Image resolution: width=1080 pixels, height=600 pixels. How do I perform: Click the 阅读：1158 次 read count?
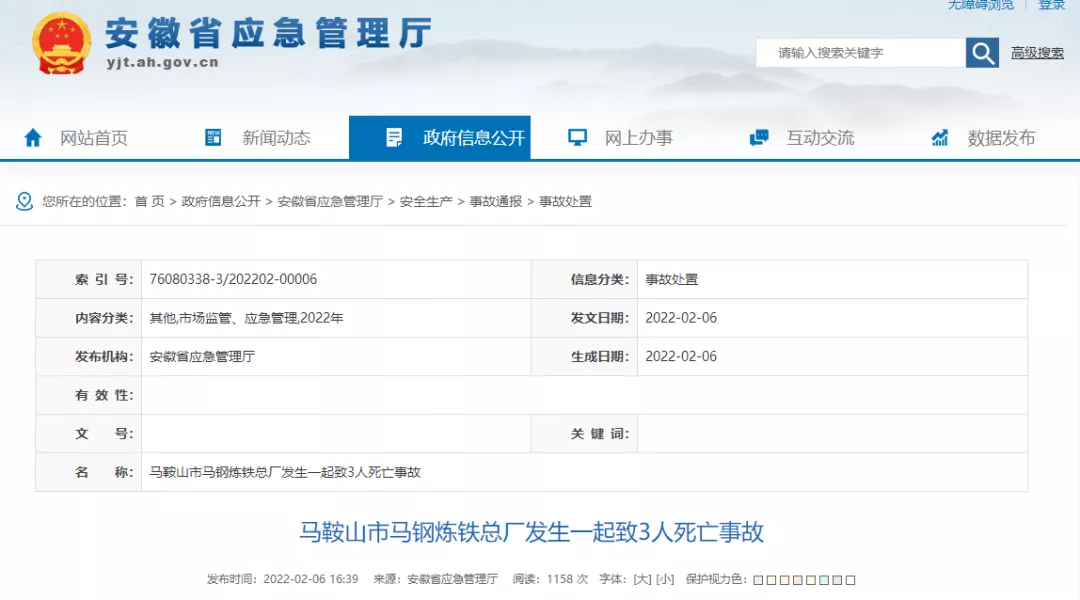coord(550,579)
